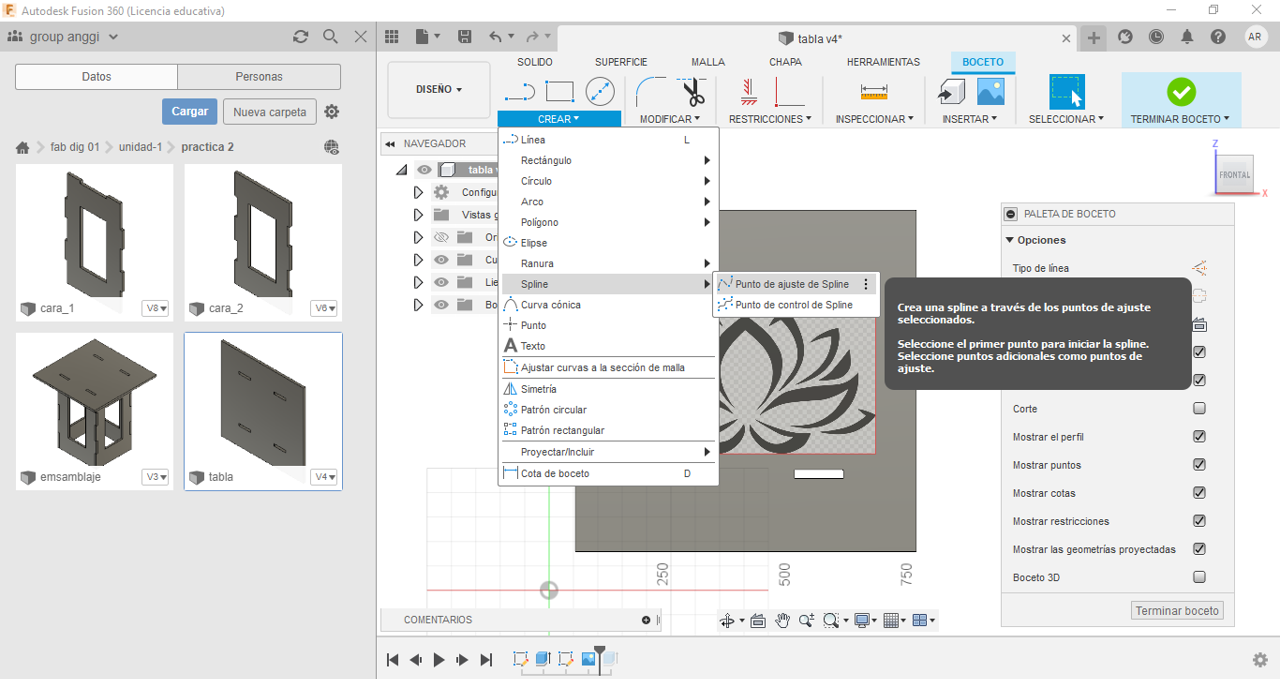Click the Insert image icon
Screen dimensions: 1280x679
tap(990, 92)
